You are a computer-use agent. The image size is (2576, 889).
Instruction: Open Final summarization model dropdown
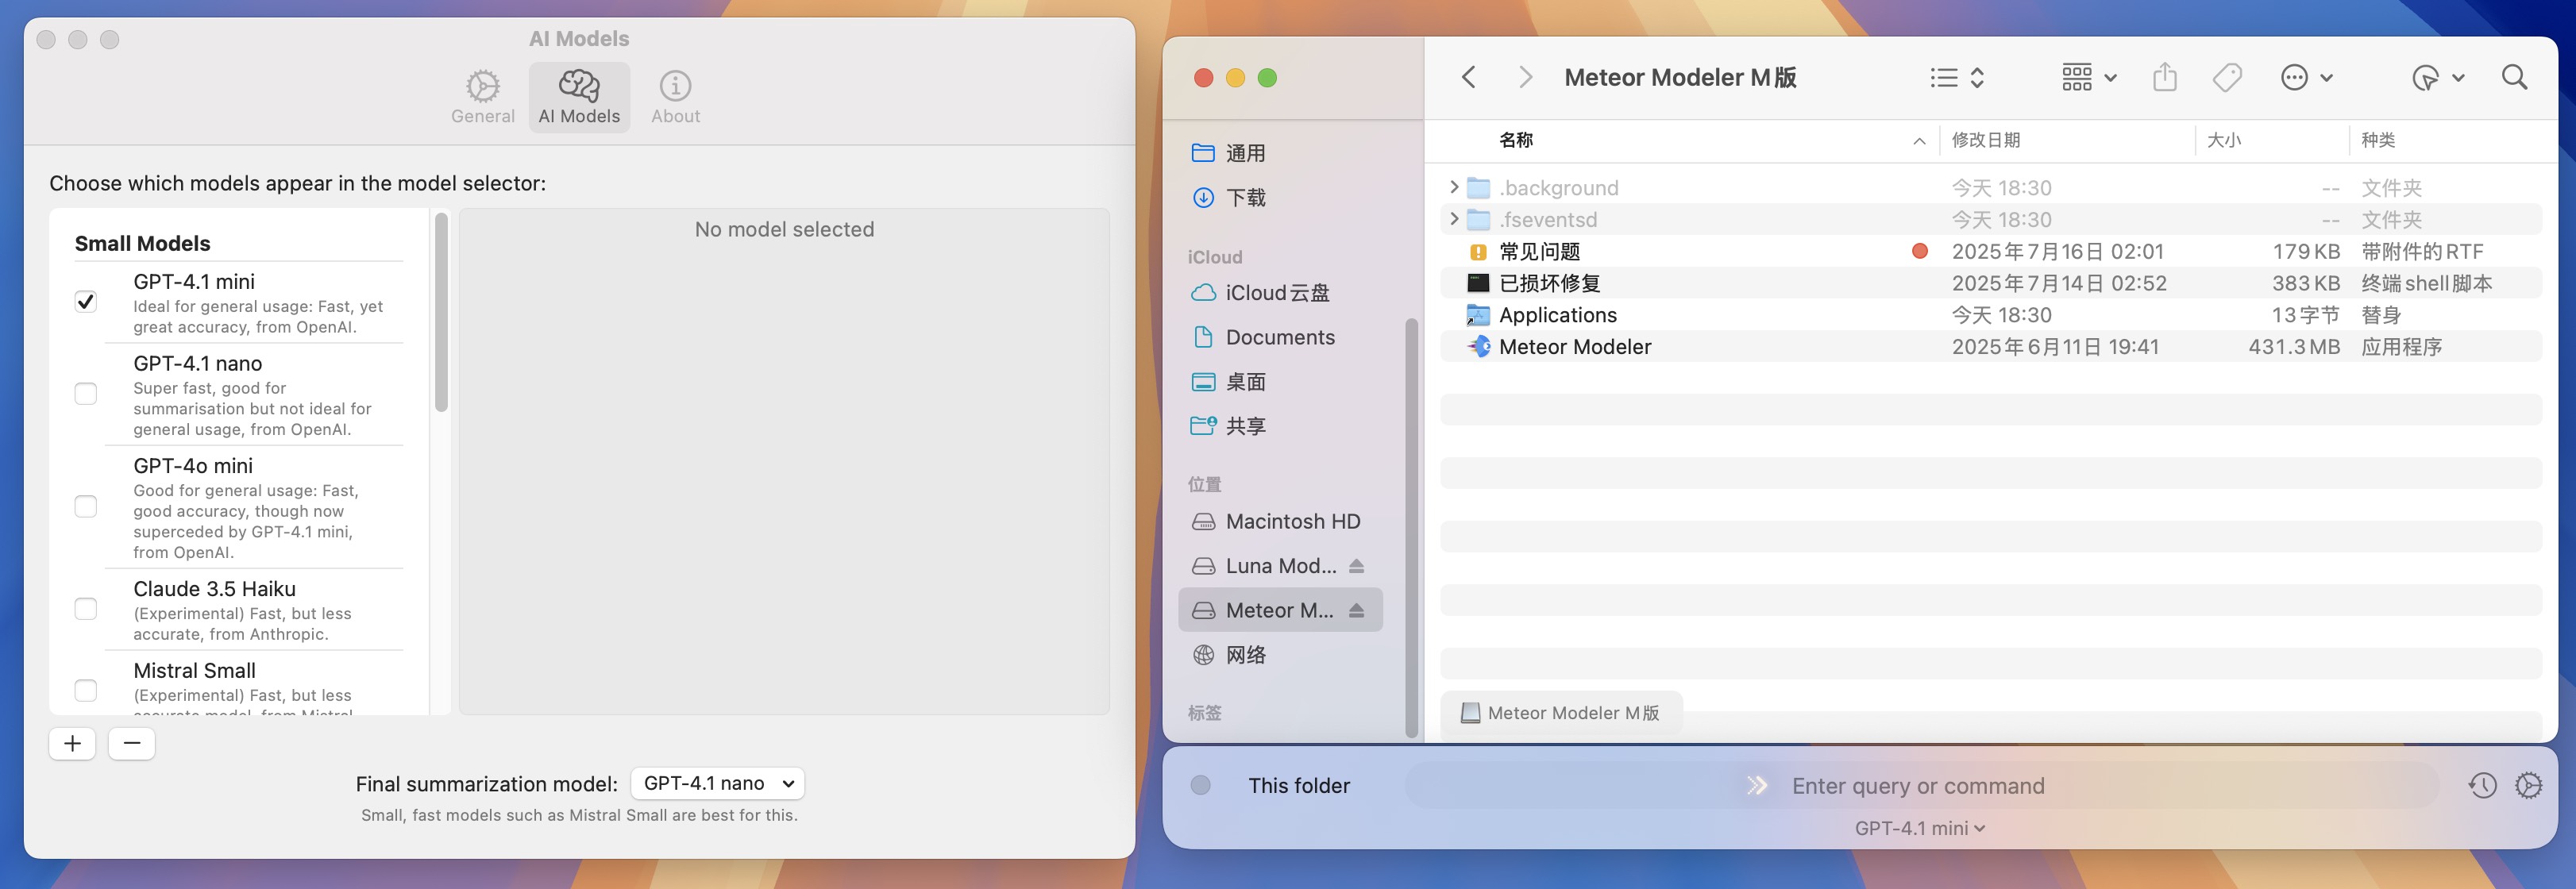click(717, 783)
